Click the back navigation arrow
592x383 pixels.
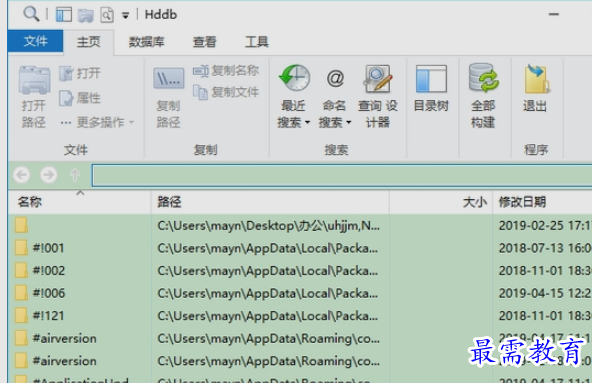click(x=22, y=175)
